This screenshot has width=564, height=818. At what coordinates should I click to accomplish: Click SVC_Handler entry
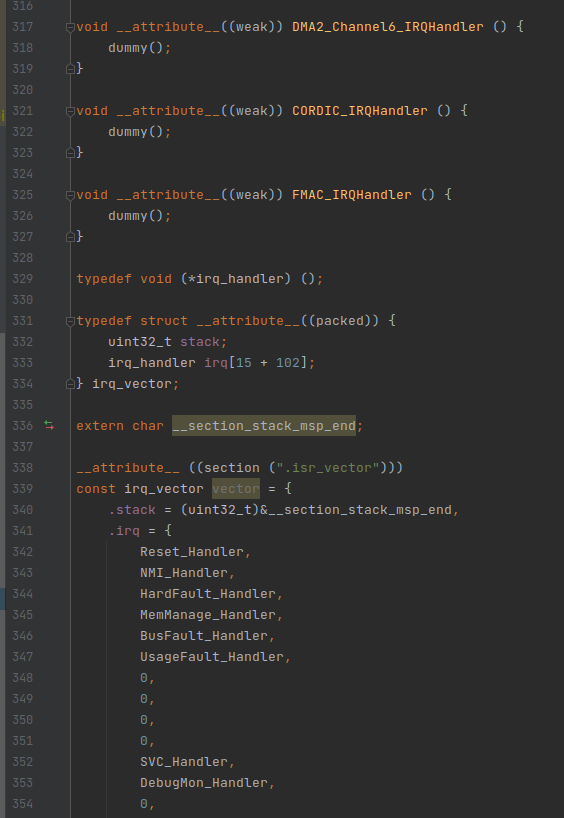click(x=184, y=762)
